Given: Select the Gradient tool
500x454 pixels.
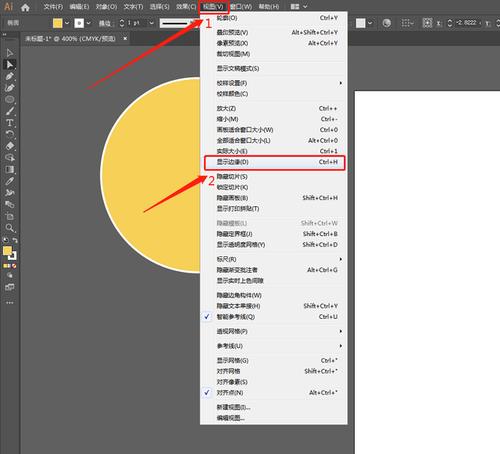Looking at the screenshot, I should coord(9,170).
